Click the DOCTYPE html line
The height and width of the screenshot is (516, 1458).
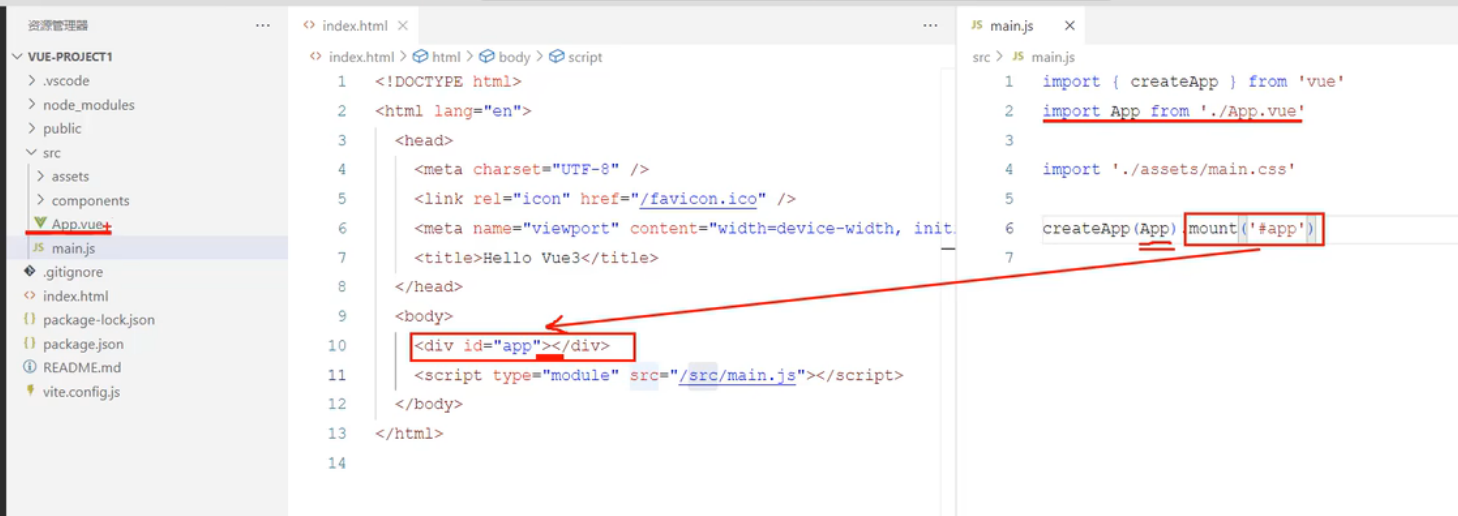pos(448,81)
